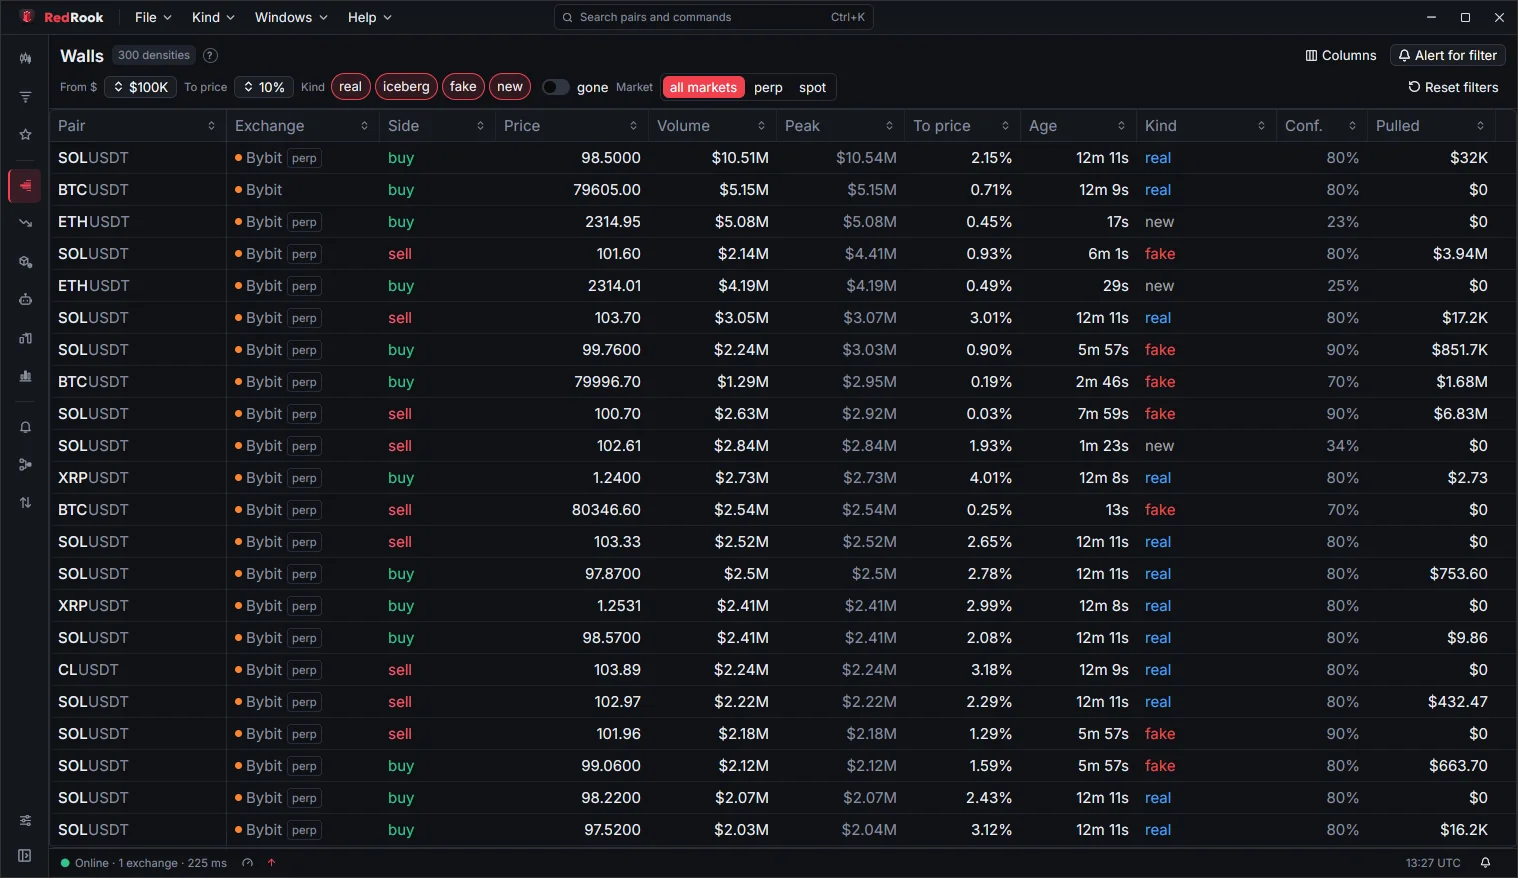
Task: Open the cube sidebar icon
Action: (x=25, y=262)
